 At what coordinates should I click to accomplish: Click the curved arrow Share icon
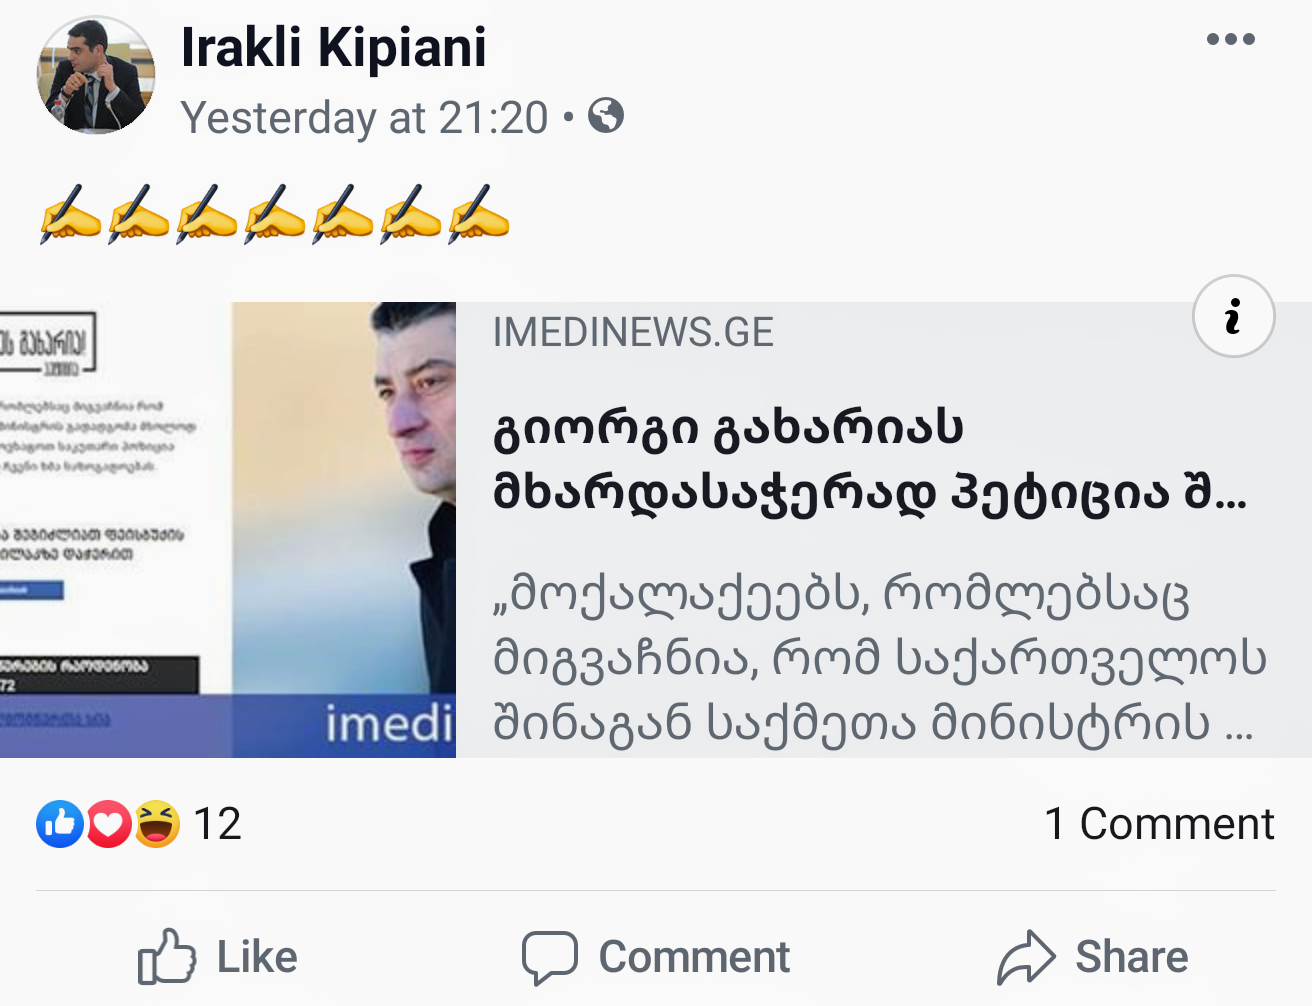[1026, 956]
